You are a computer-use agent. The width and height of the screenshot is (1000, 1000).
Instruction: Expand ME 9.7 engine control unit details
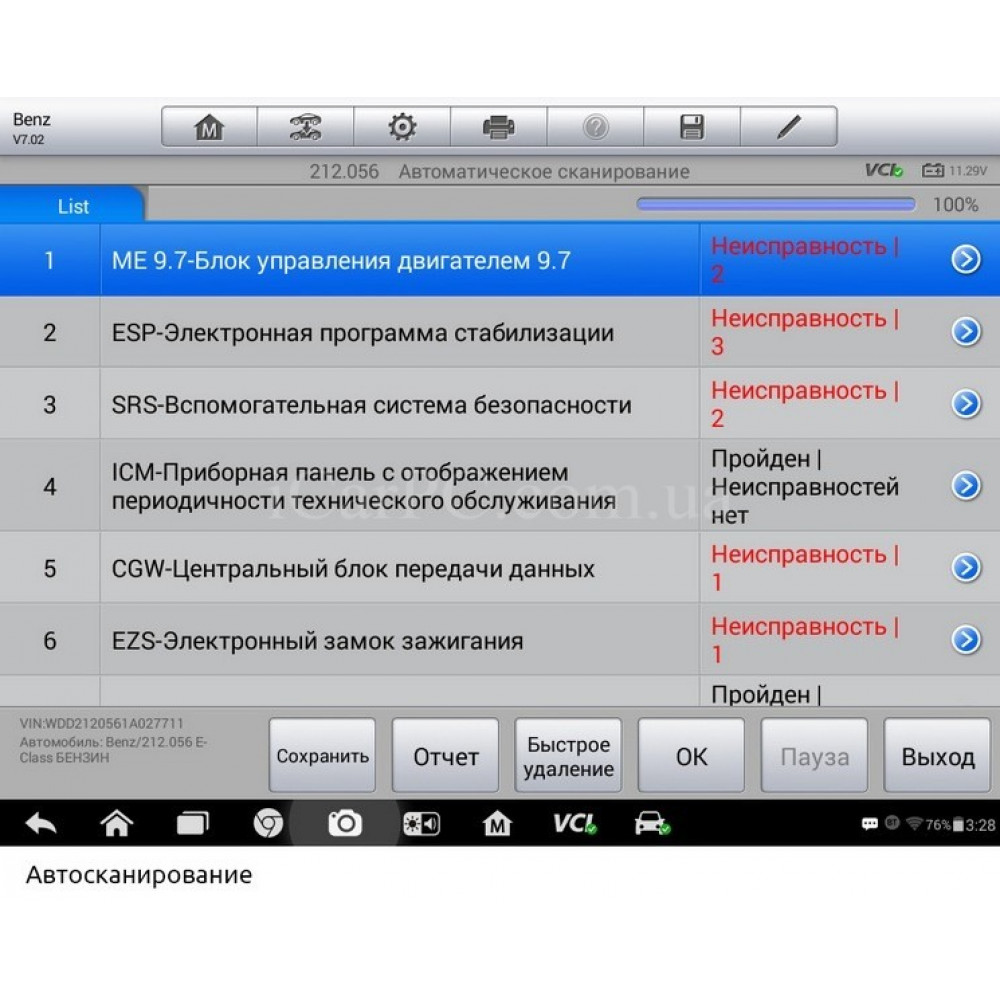[x=965, y=260]
